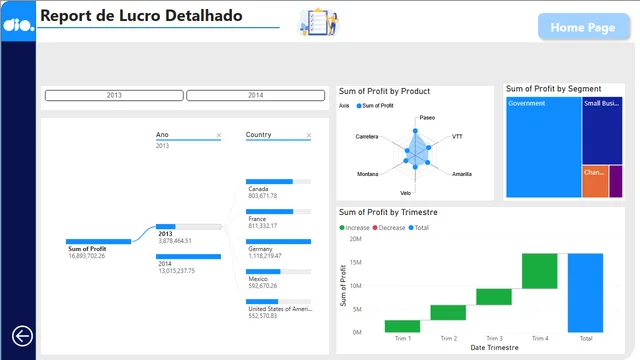Click the Sum of Profit radar legend item
The width and height of the screenshot is (640, 360).
click(375, 106)
